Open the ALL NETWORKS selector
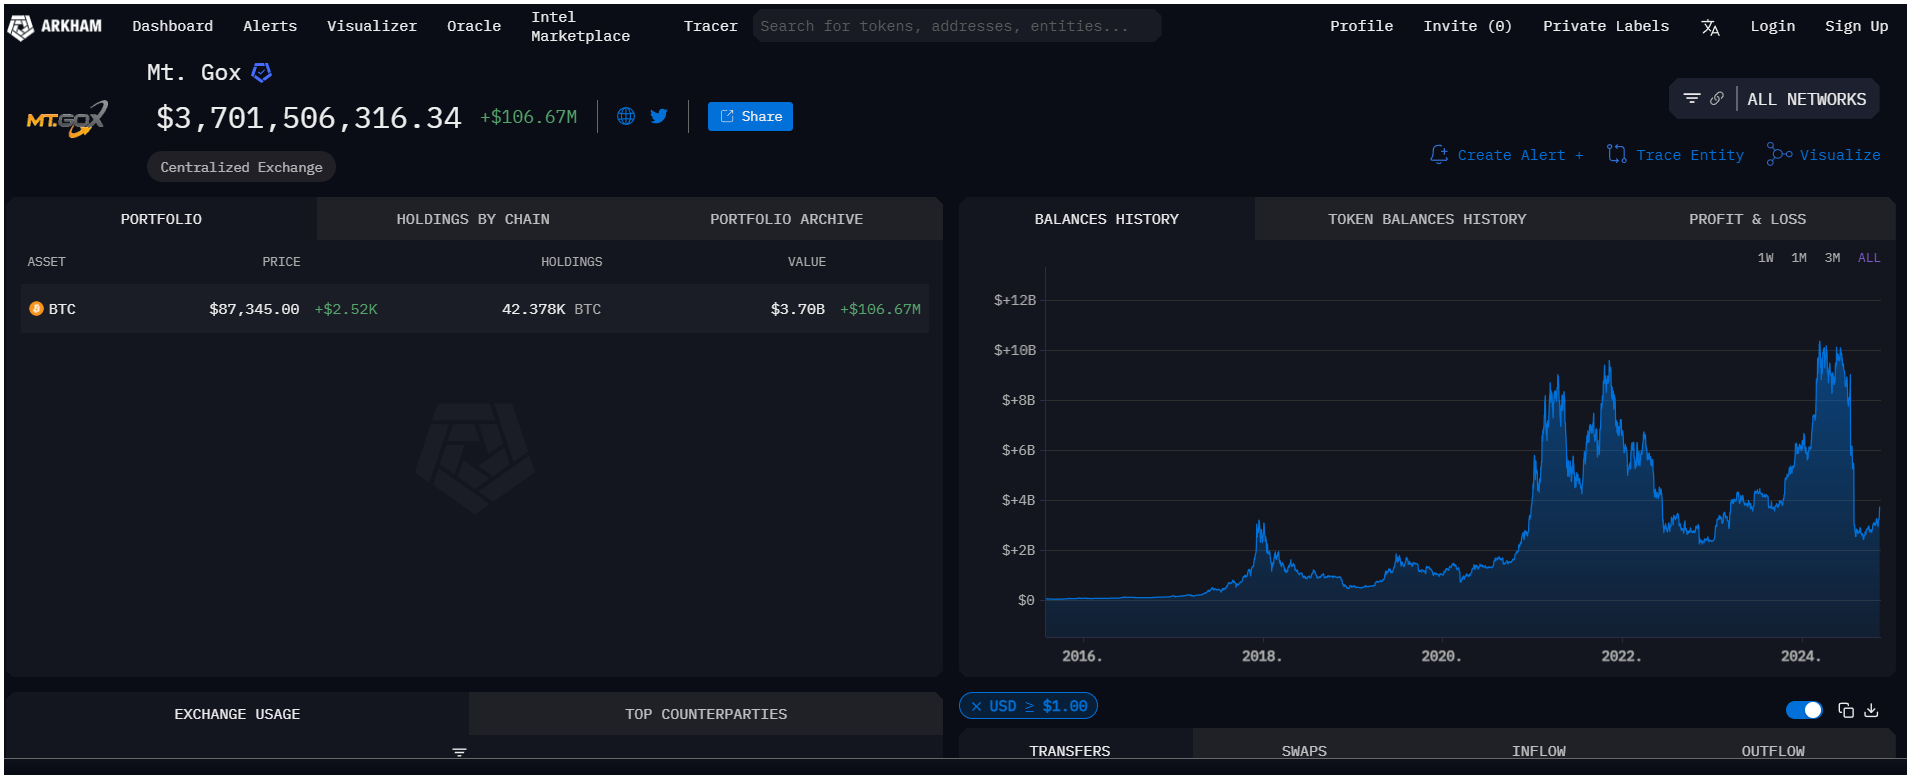 [x=1806, y=99]
